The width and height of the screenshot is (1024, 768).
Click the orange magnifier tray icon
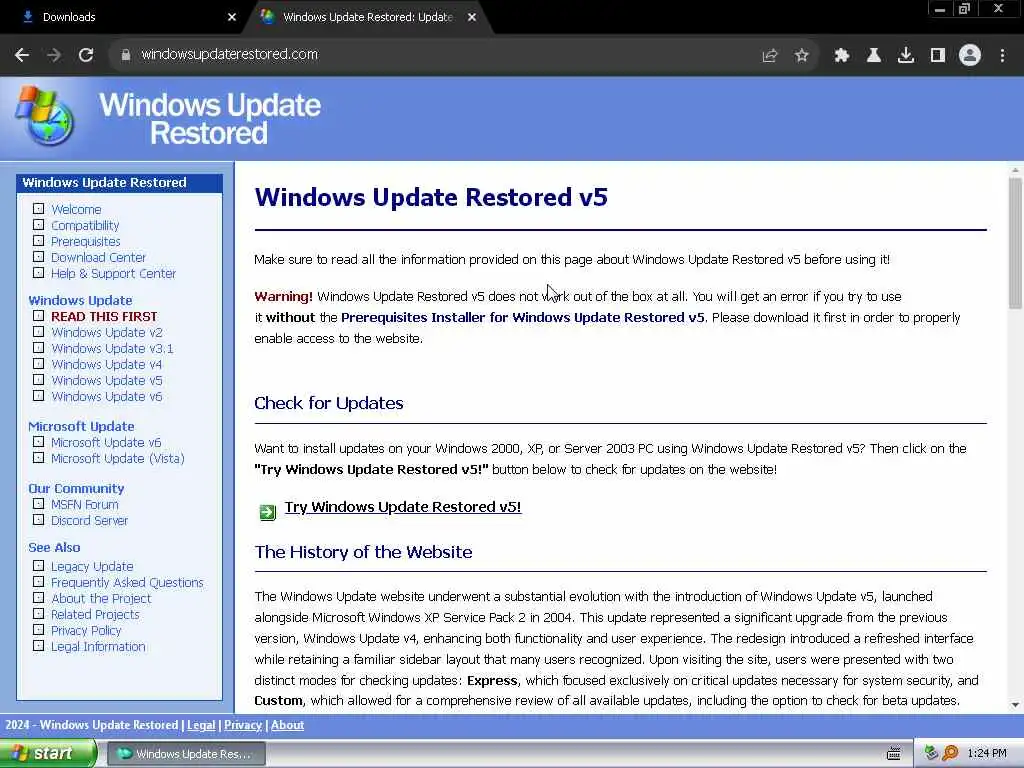pos(950,753)
